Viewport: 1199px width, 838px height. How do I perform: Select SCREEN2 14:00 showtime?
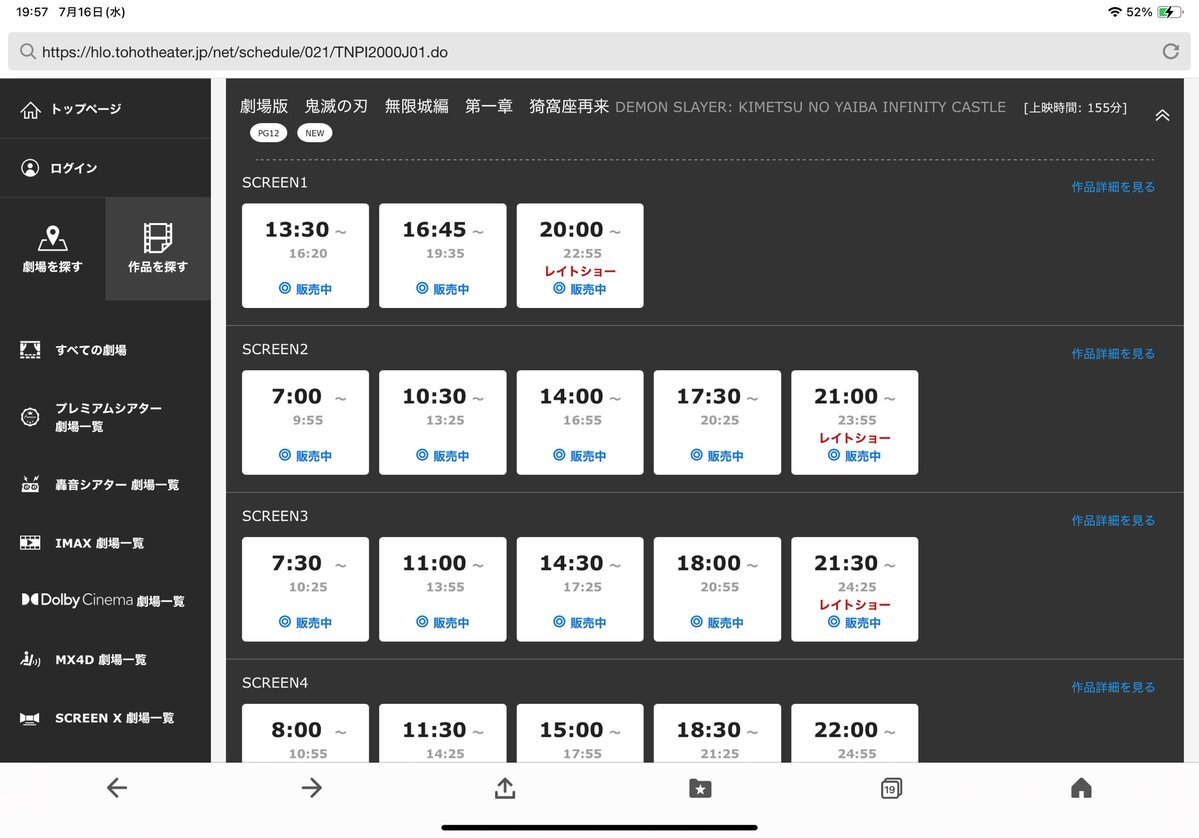[580, 422]
